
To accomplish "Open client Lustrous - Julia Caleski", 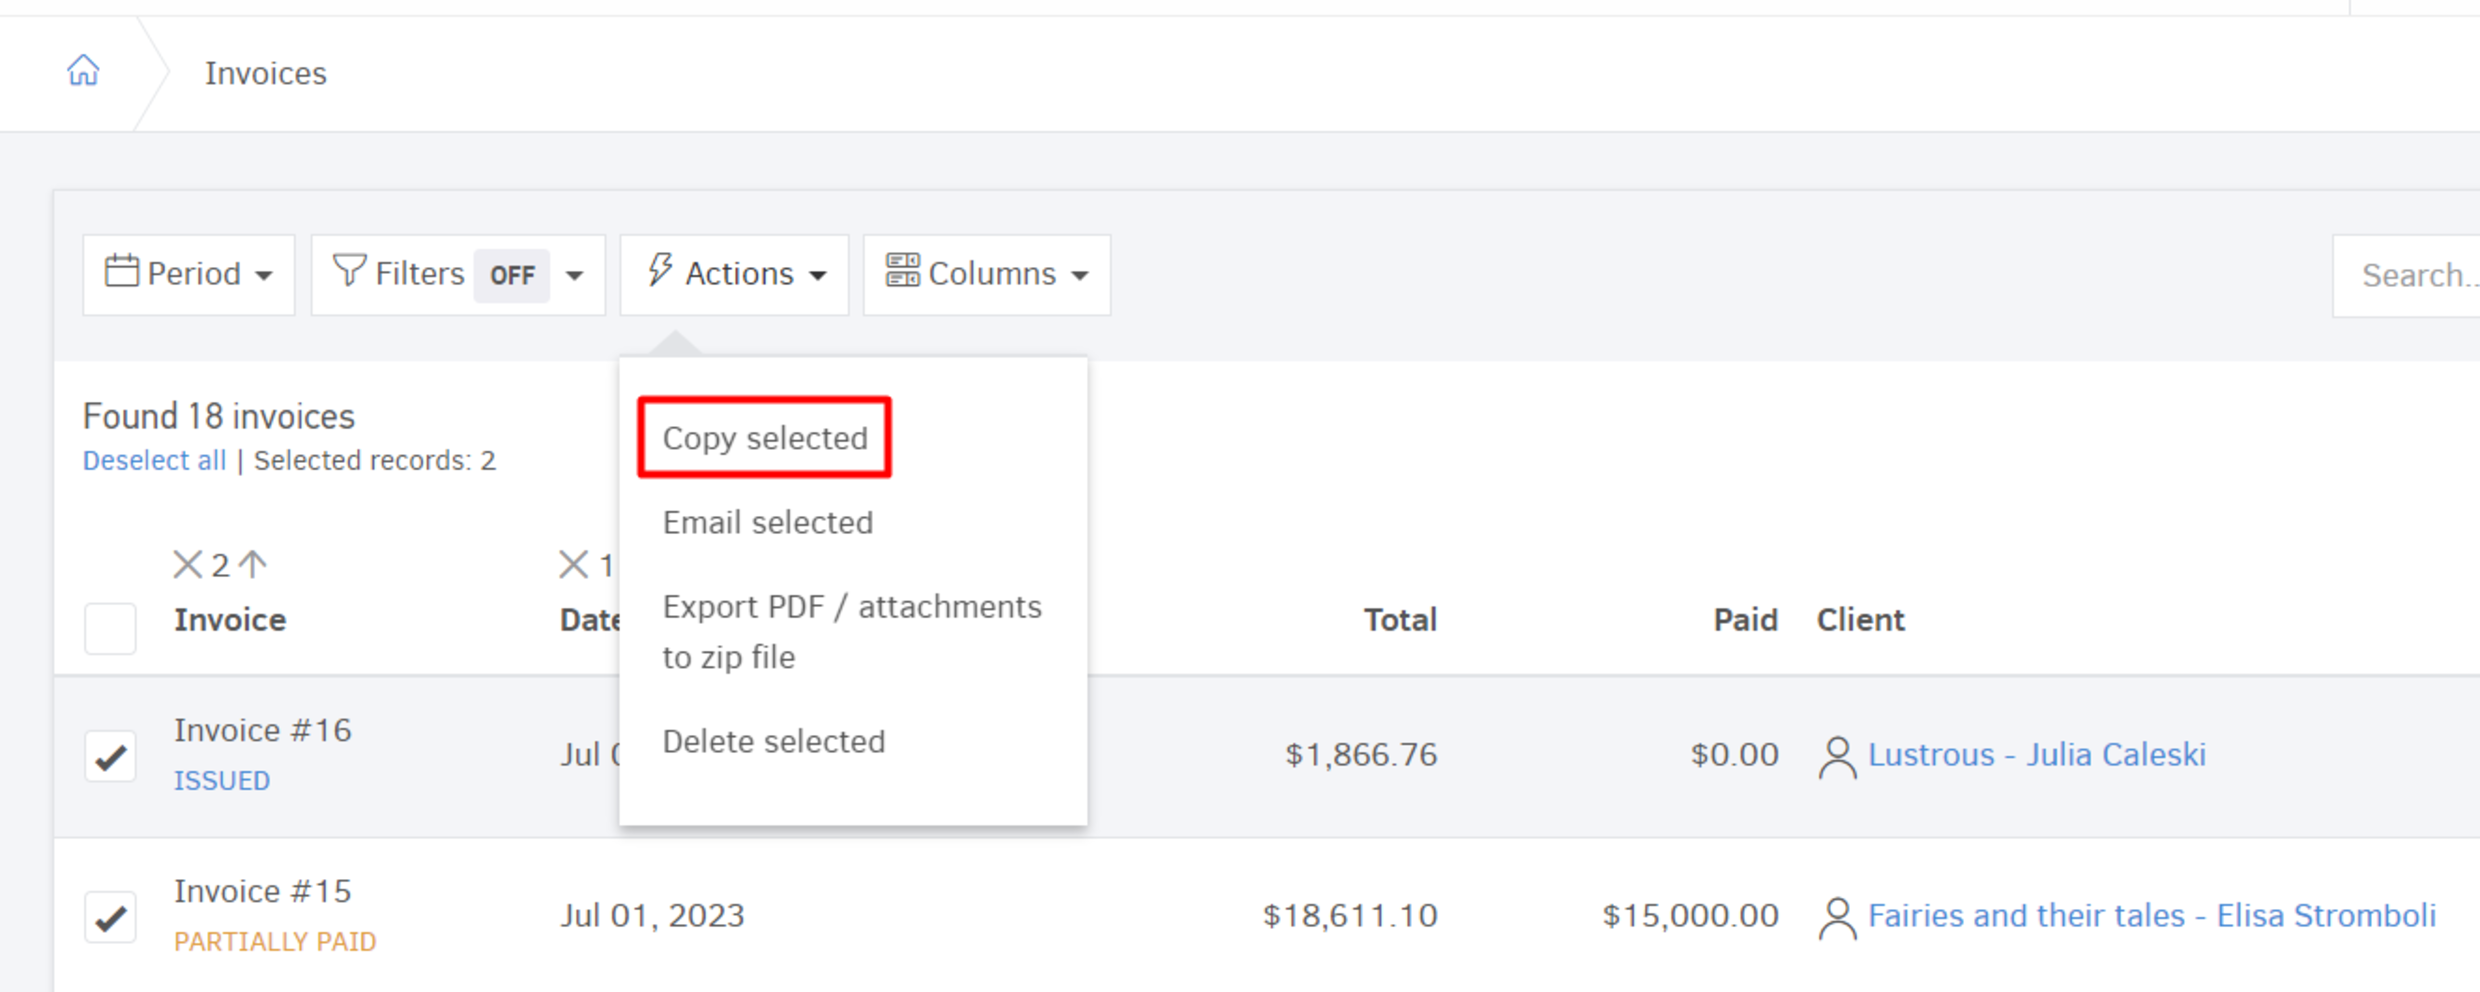I will point(2037,754).
